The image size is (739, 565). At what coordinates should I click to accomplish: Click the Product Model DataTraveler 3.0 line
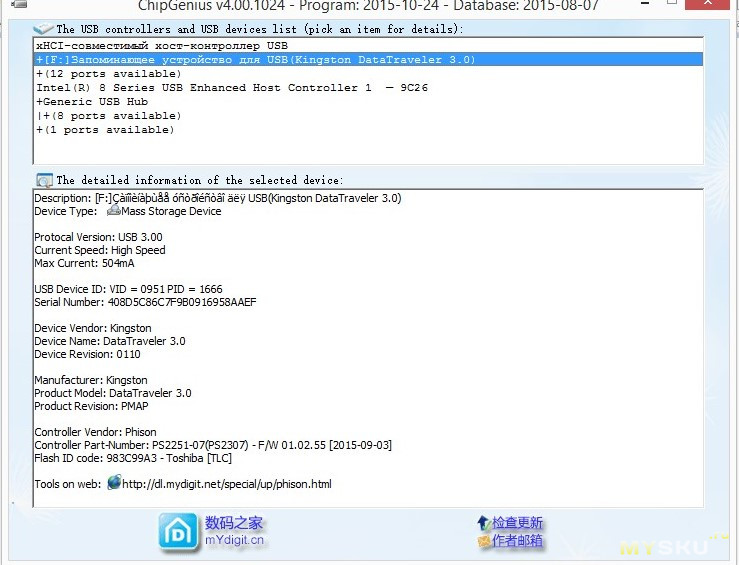pos(113,393)
